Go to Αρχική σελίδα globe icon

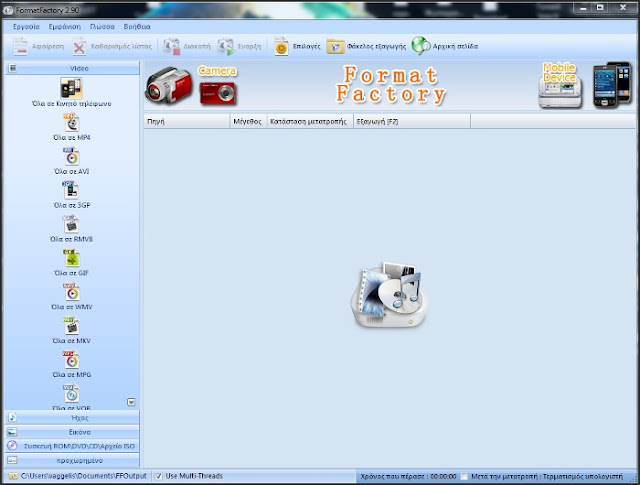[x=420, y=46]
